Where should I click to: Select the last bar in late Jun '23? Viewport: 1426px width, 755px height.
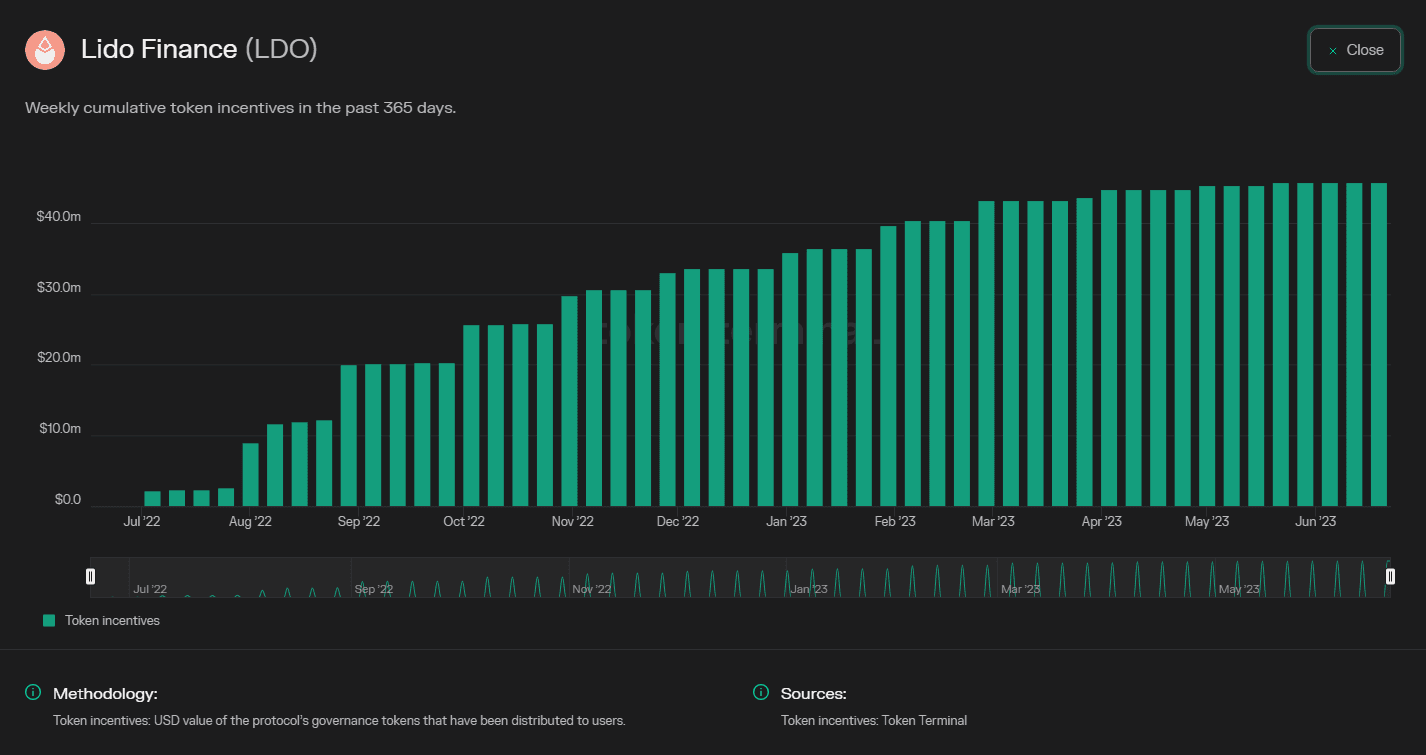point(1379,344)
